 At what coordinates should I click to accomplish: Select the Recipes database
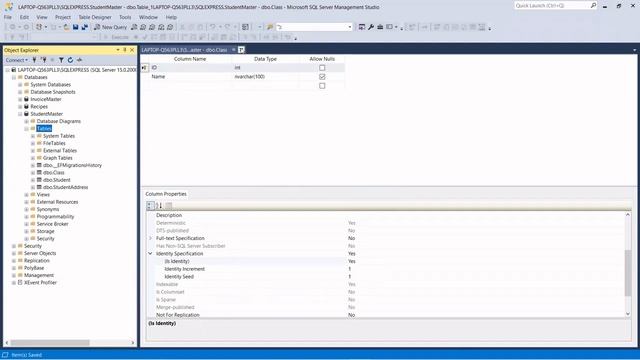pyautogui.click(x=39, y=107)
